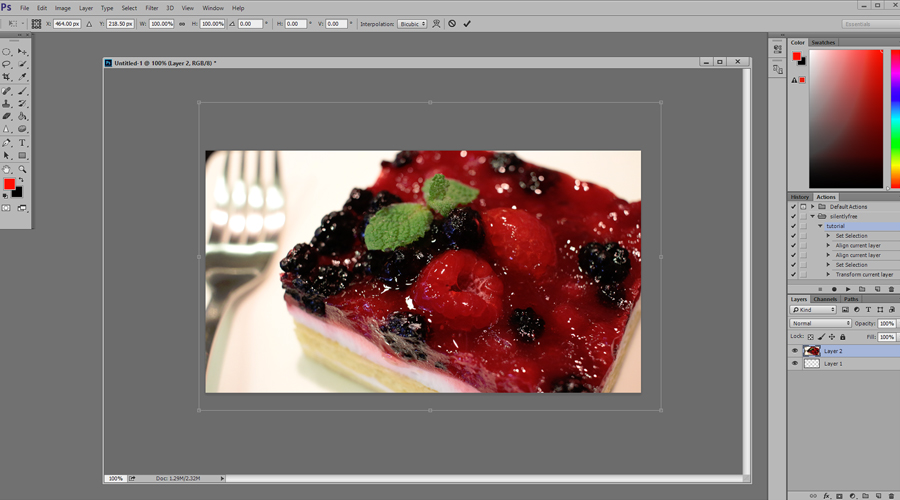Click the record button in Actions panel
The width and height of the screenshot is (900, 500).
[x=834, y=289]
